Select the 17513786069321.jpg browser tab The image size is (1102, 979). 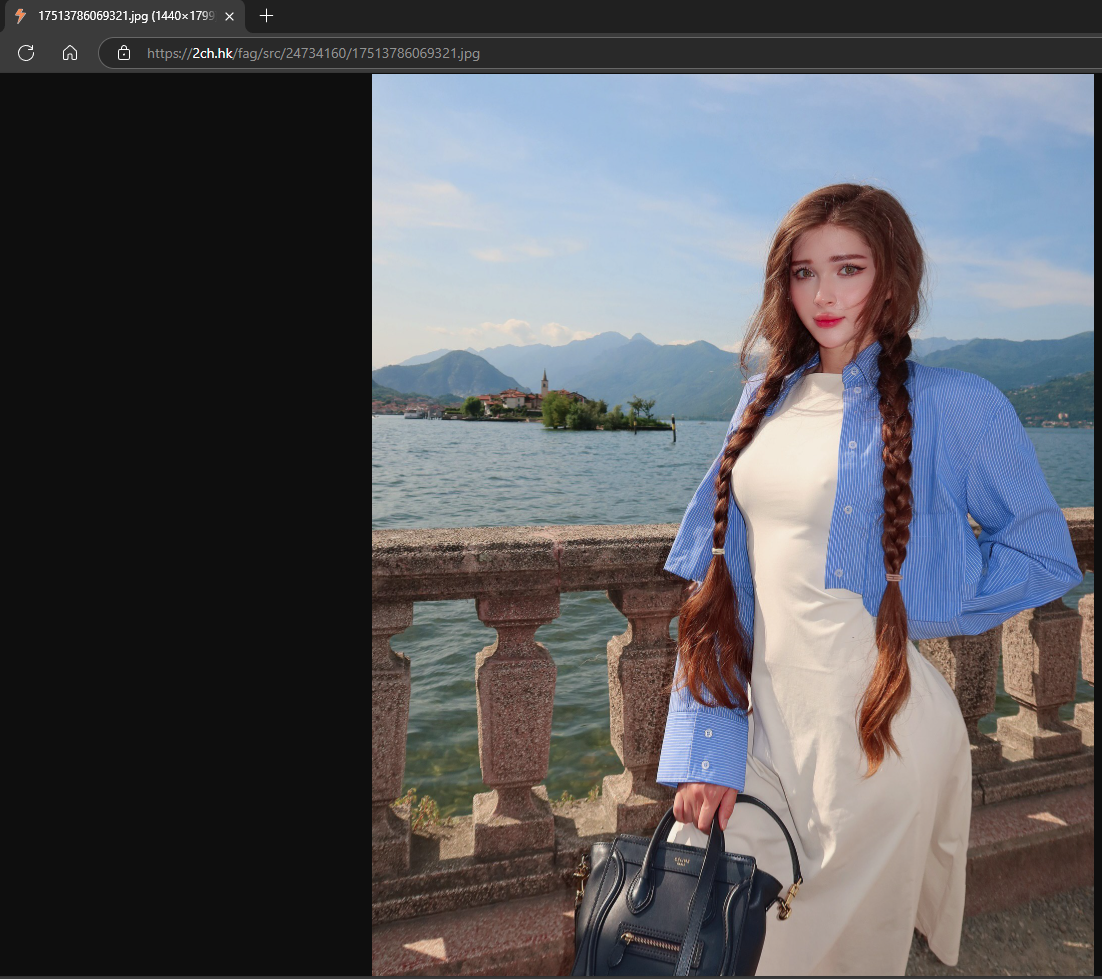pyautogui.click(x=125, y=16)
